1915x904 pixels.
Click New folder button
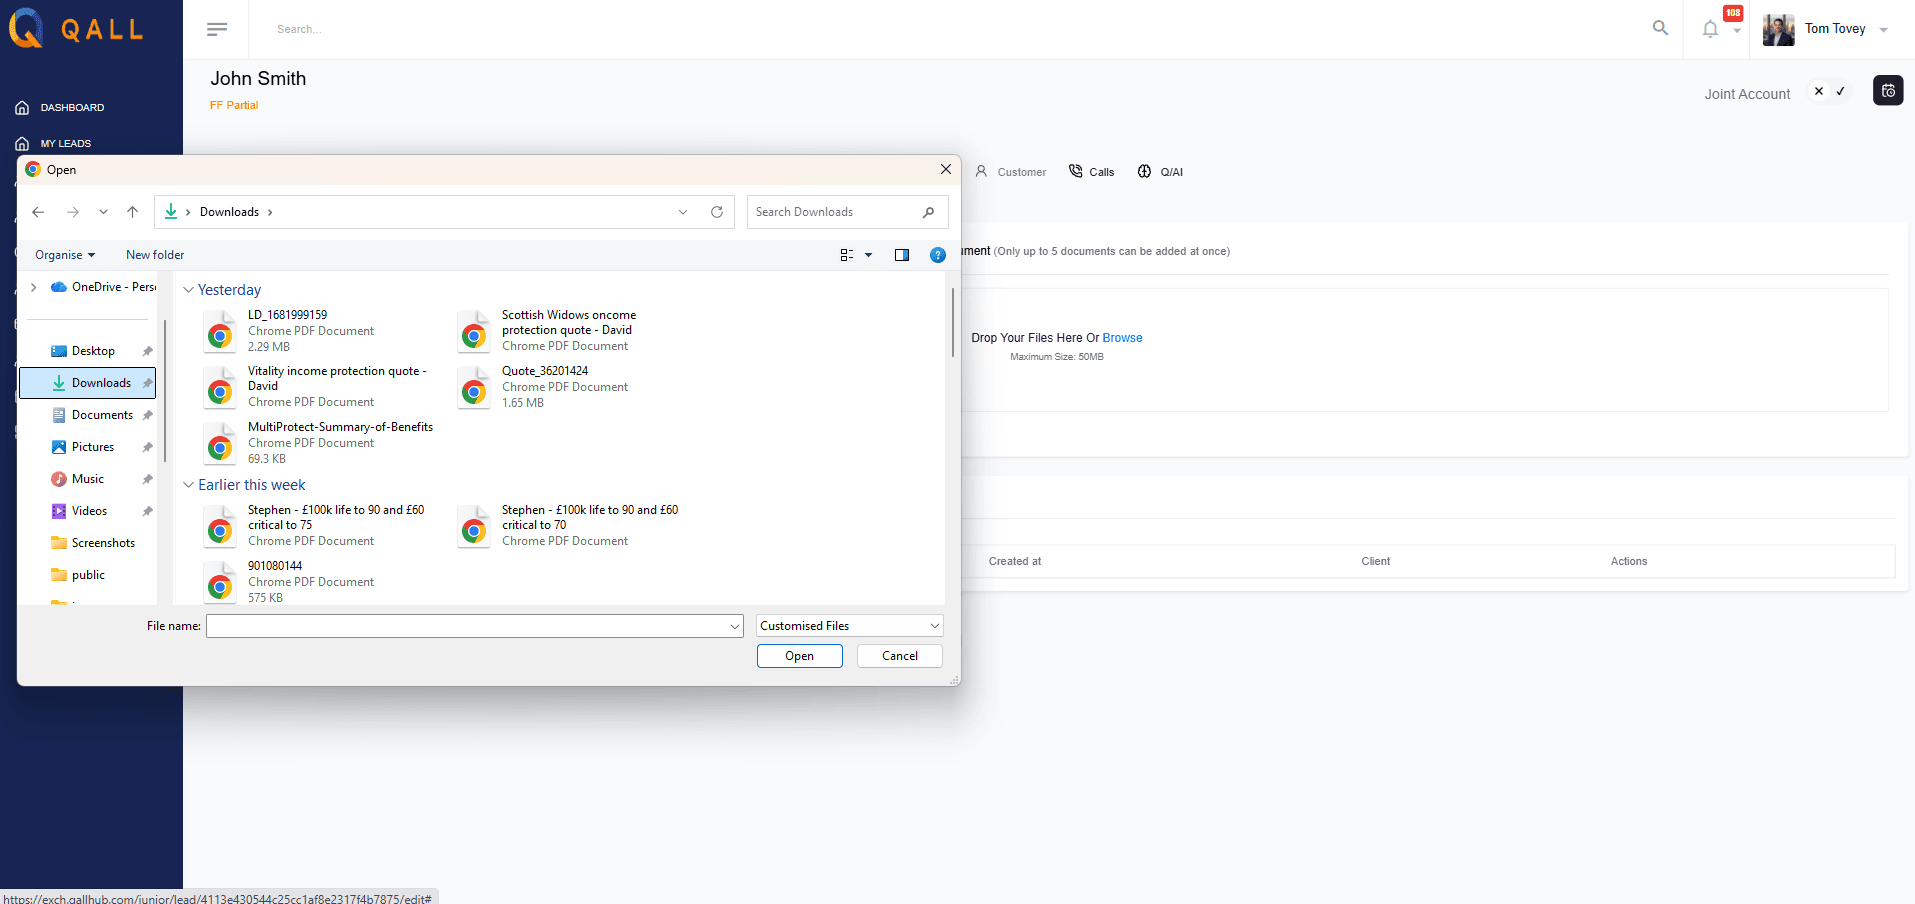tap(155, 255)
